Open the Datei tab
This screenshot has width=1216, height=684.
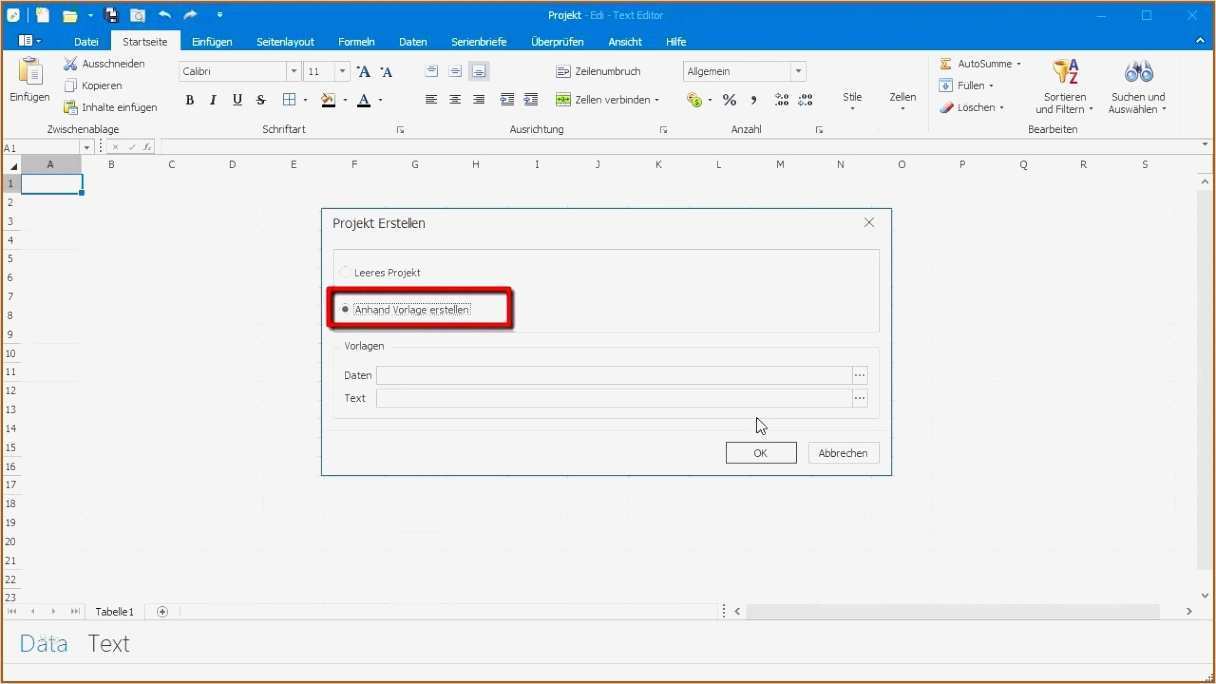(86, 42)
